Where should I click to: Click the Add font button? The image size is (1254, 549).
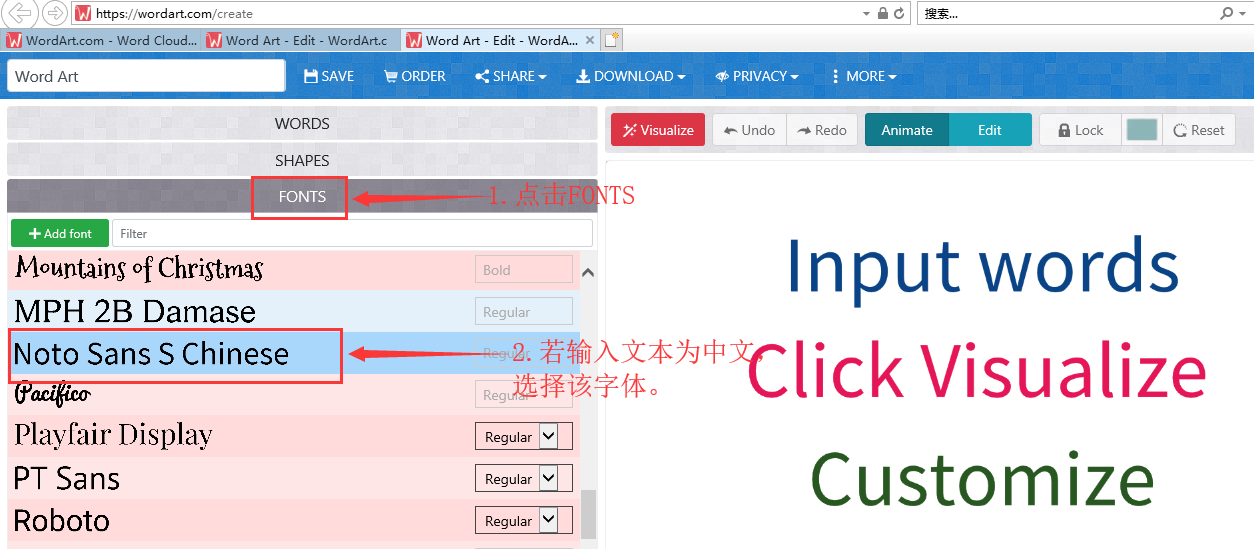click(x=60, y=234)
